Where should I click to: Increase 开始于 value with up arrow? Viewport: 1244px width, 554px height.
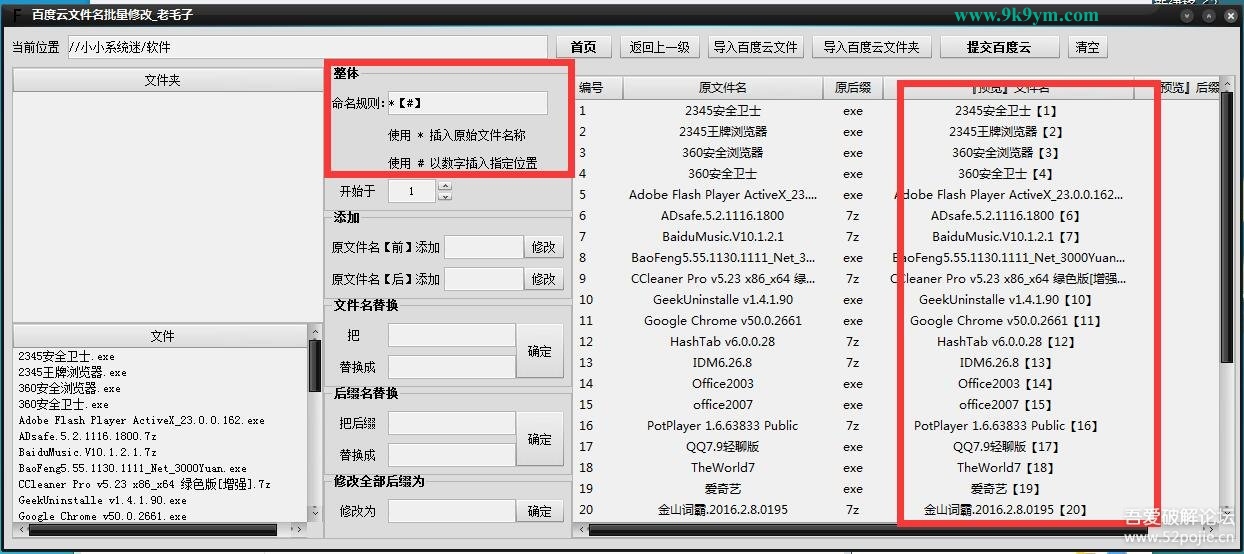click(445, 185)
